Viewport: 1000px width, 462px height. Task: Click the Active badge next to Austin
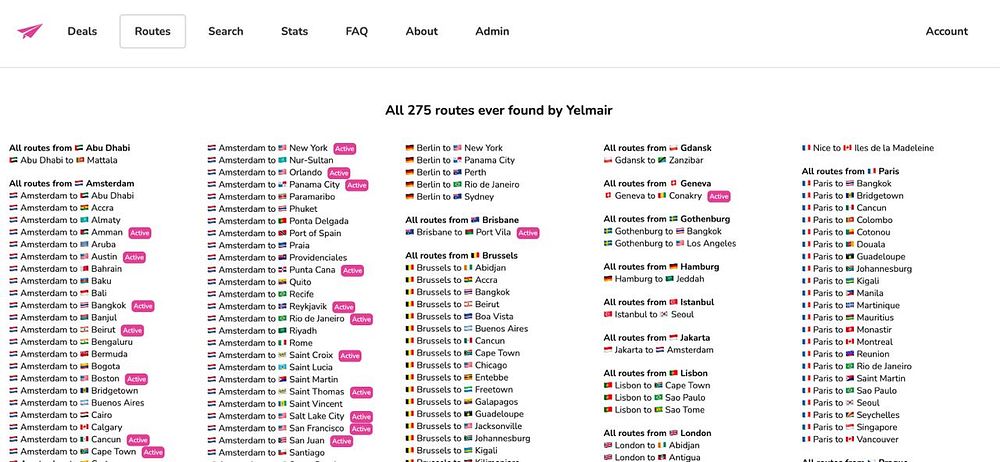pyautogui.click(x=134, y=257)
